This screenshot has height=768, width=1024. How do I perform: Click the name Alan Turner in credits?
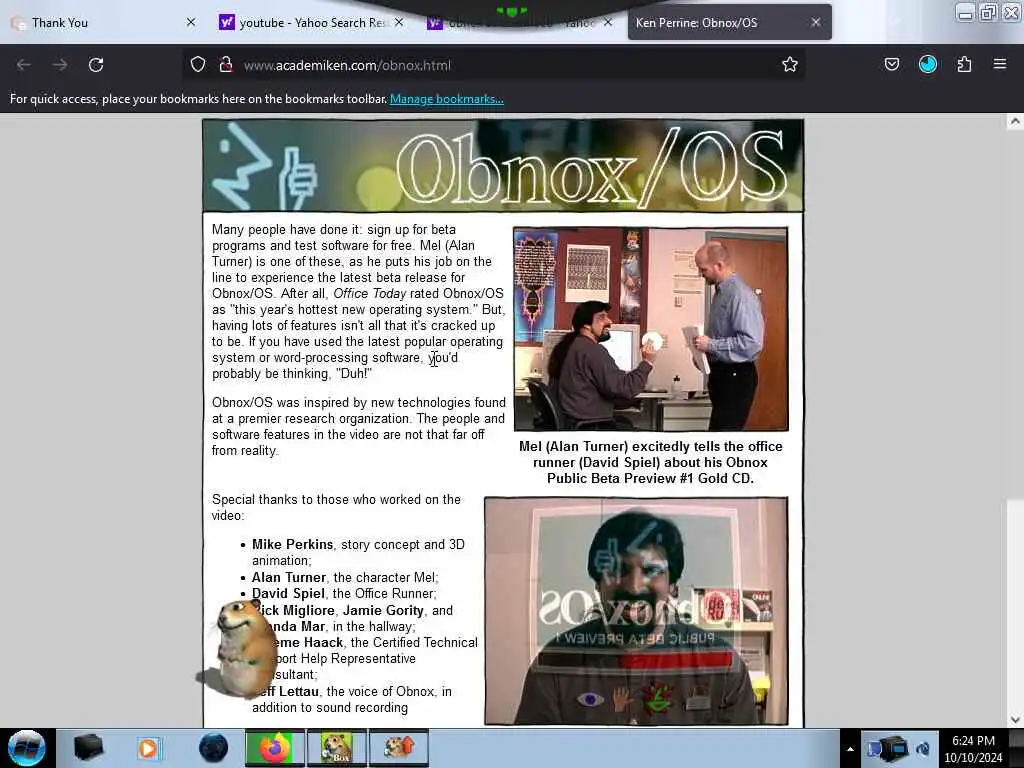pos(289,577)
